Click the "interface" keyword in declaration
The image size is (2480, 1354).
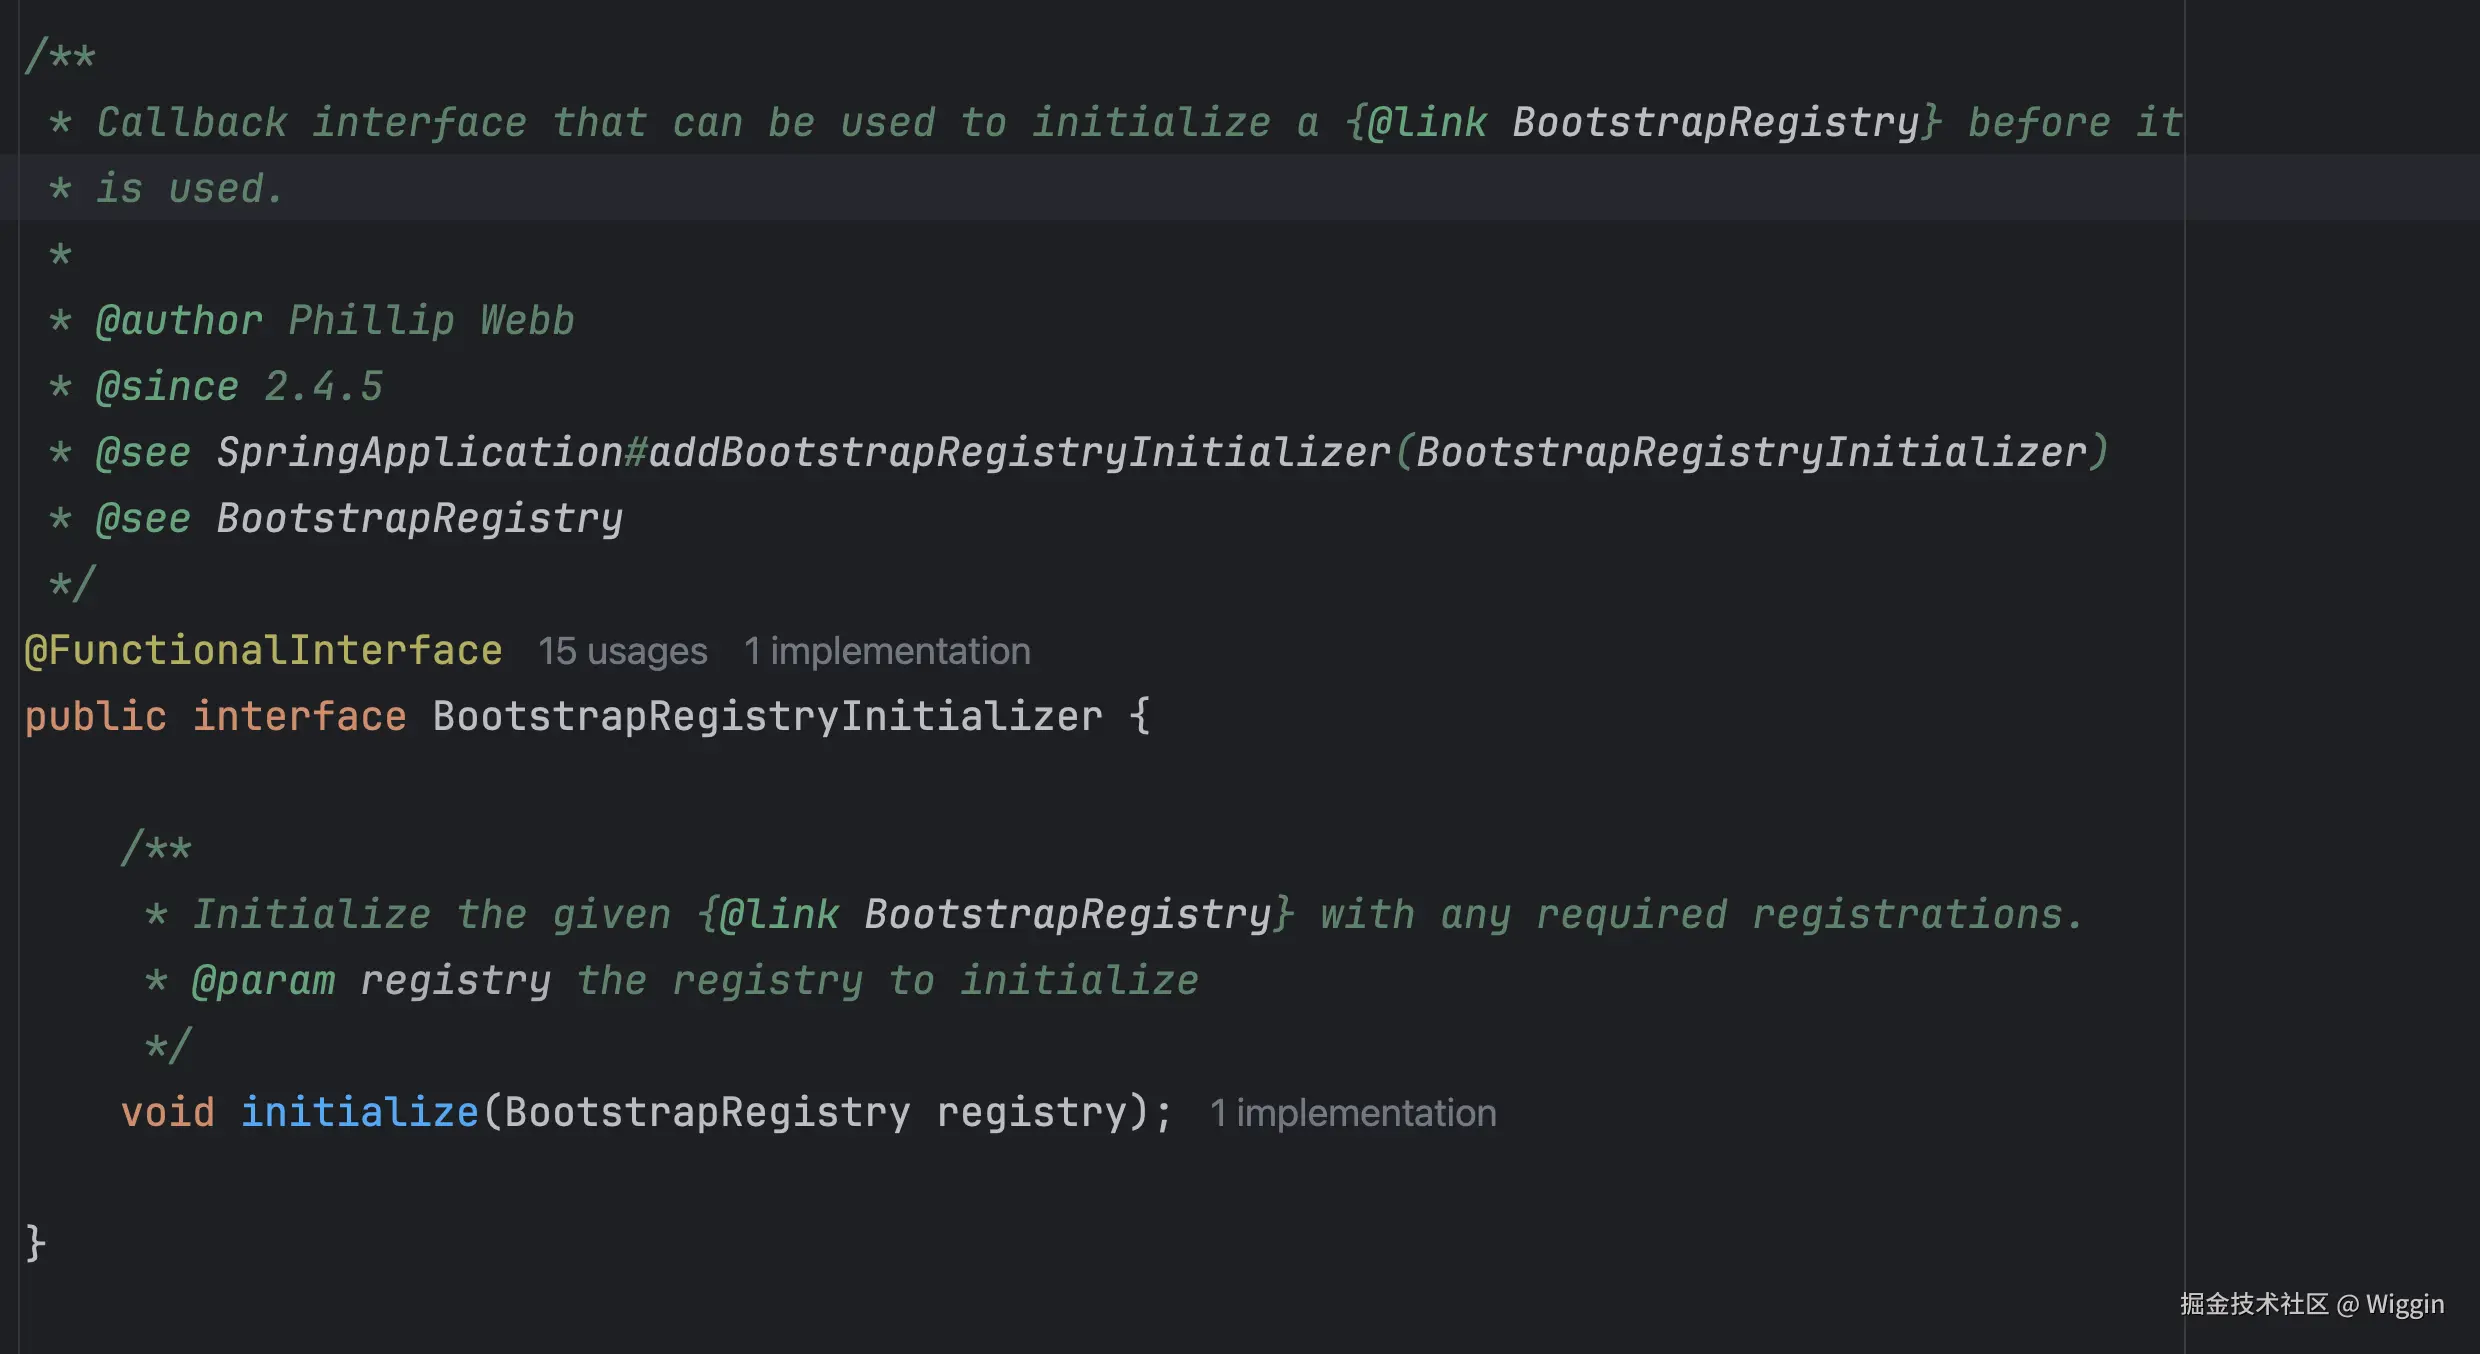(299, 717)
